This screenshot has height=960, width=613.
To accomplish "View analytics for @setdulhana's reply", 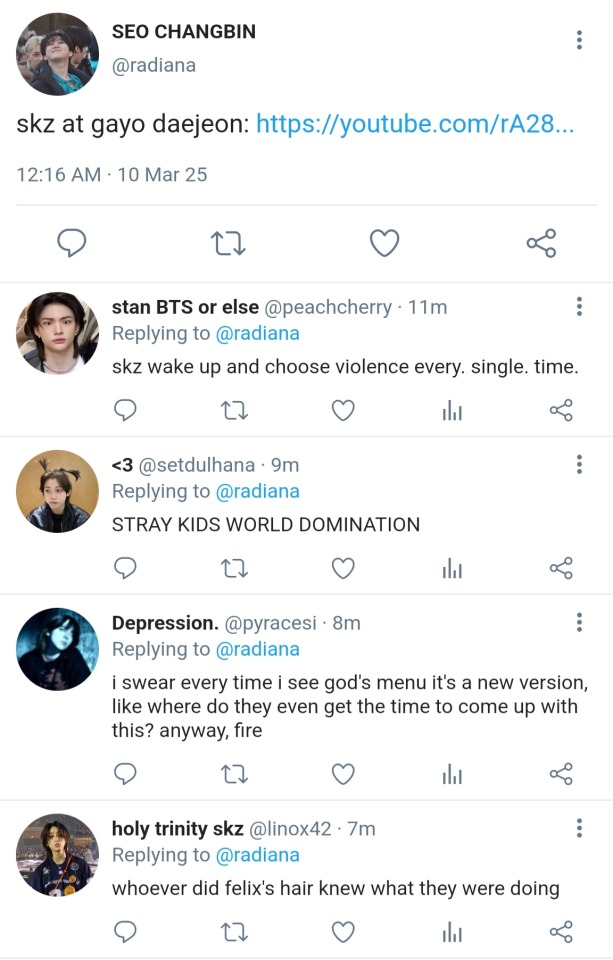I will click(452, 568).
